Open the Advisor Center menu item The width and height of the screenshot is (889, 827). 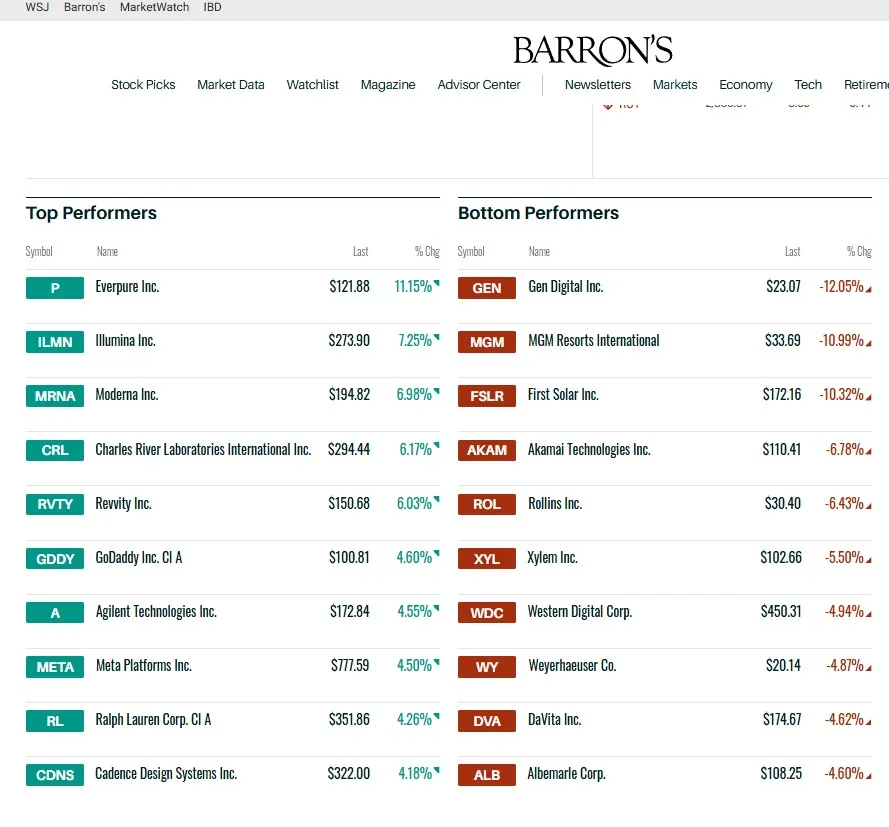point(479,84)
